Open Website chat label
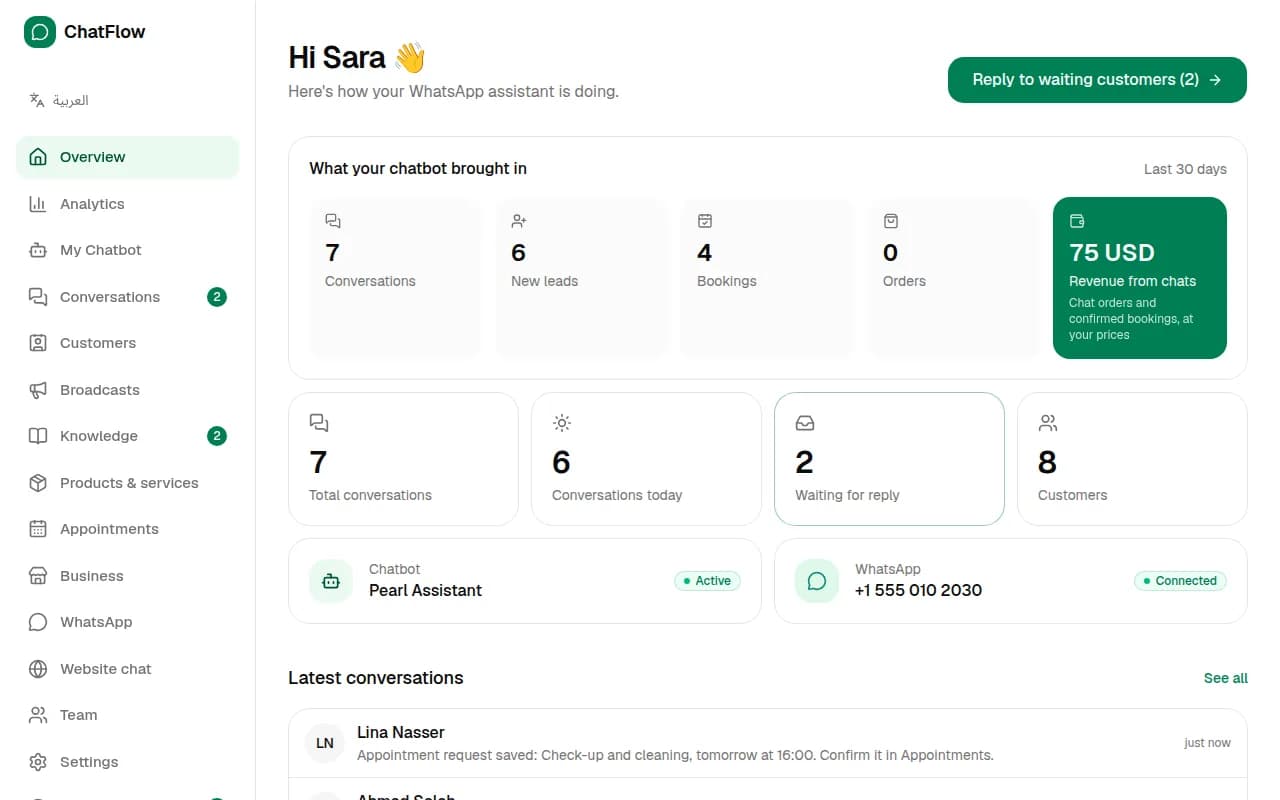The width and height of the screenshot is (1280, 800). click(106, 669)
